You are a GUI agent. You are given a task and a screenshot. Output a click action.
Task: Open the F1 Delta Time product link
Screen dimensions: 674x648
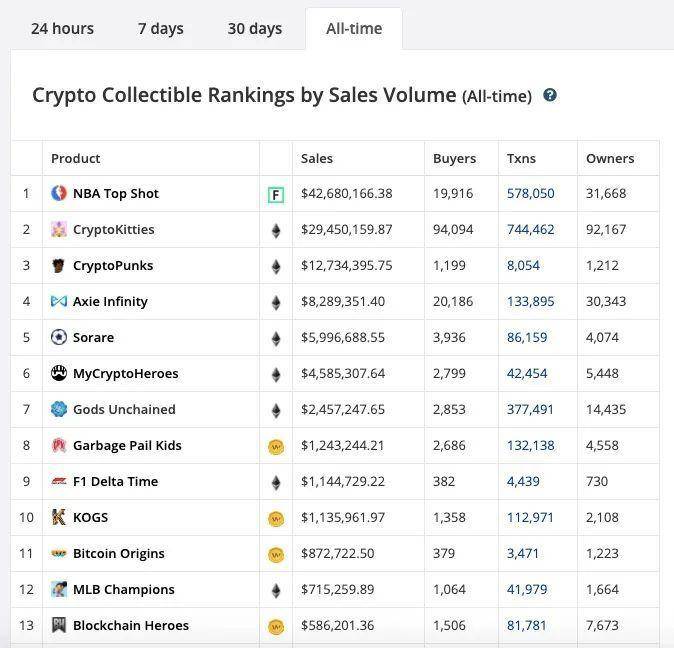point(115,482)
